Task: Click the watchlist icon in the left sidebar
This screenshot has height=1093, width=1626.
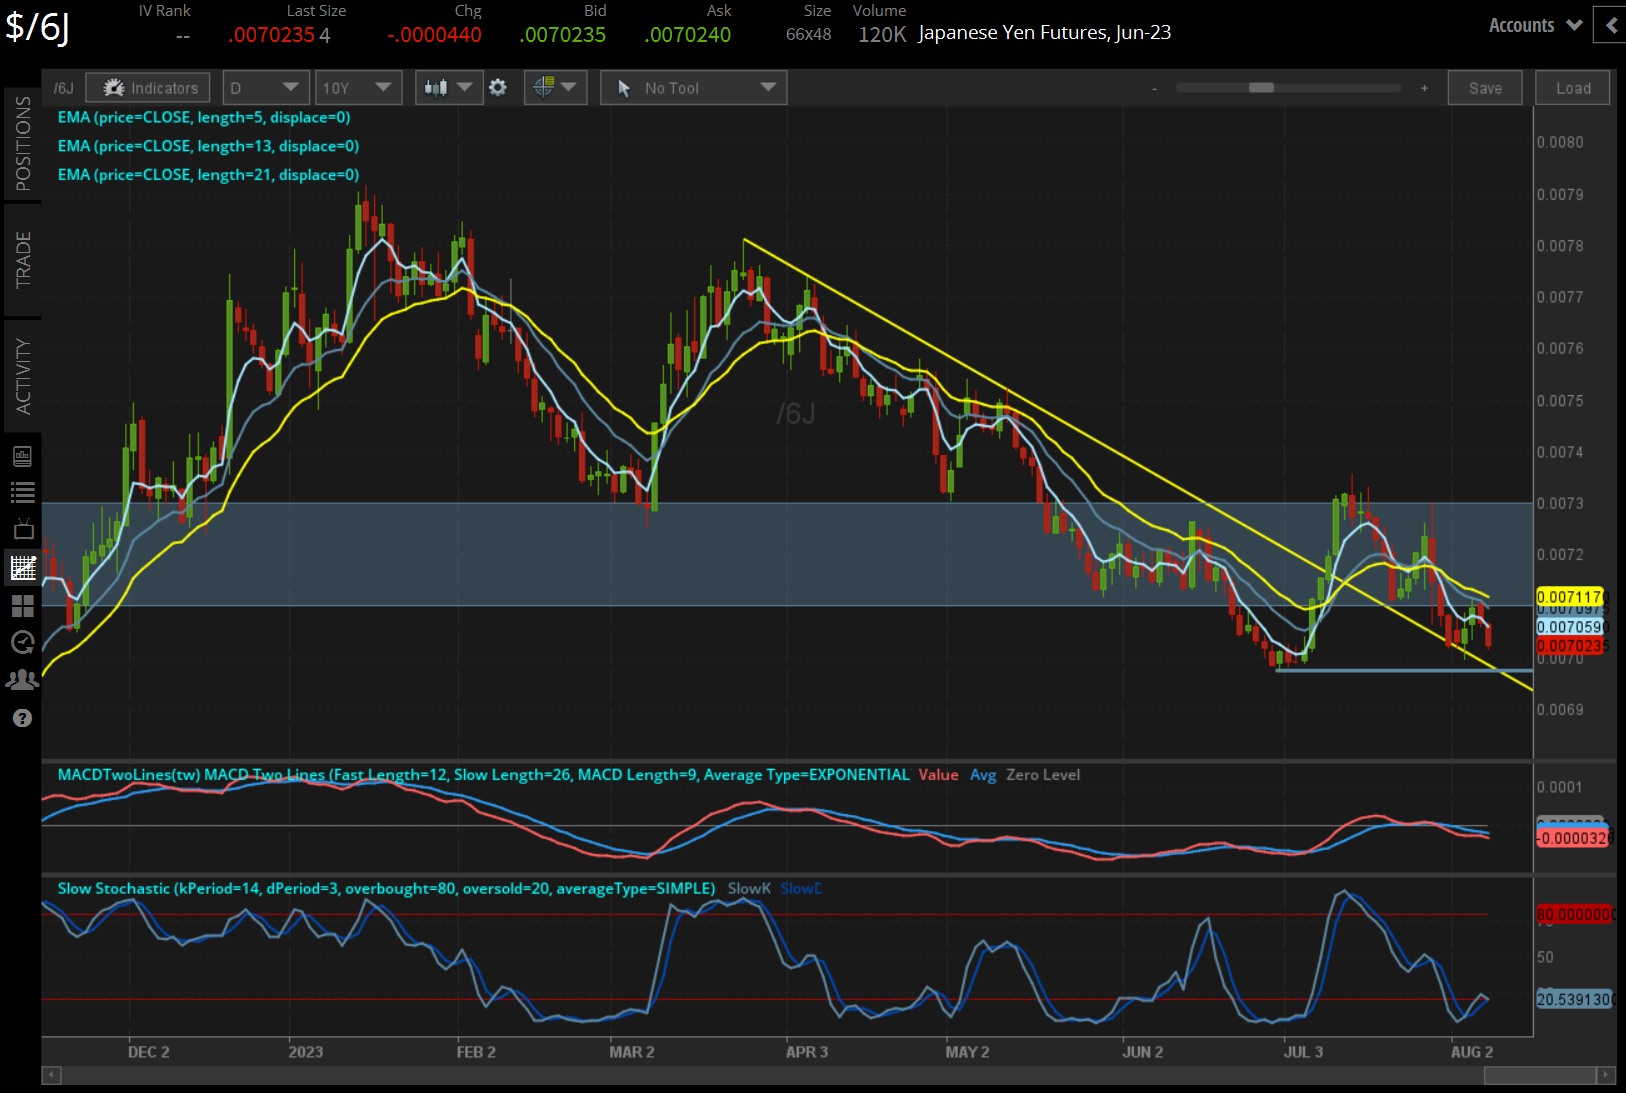Action: click(x=22, y=492)
